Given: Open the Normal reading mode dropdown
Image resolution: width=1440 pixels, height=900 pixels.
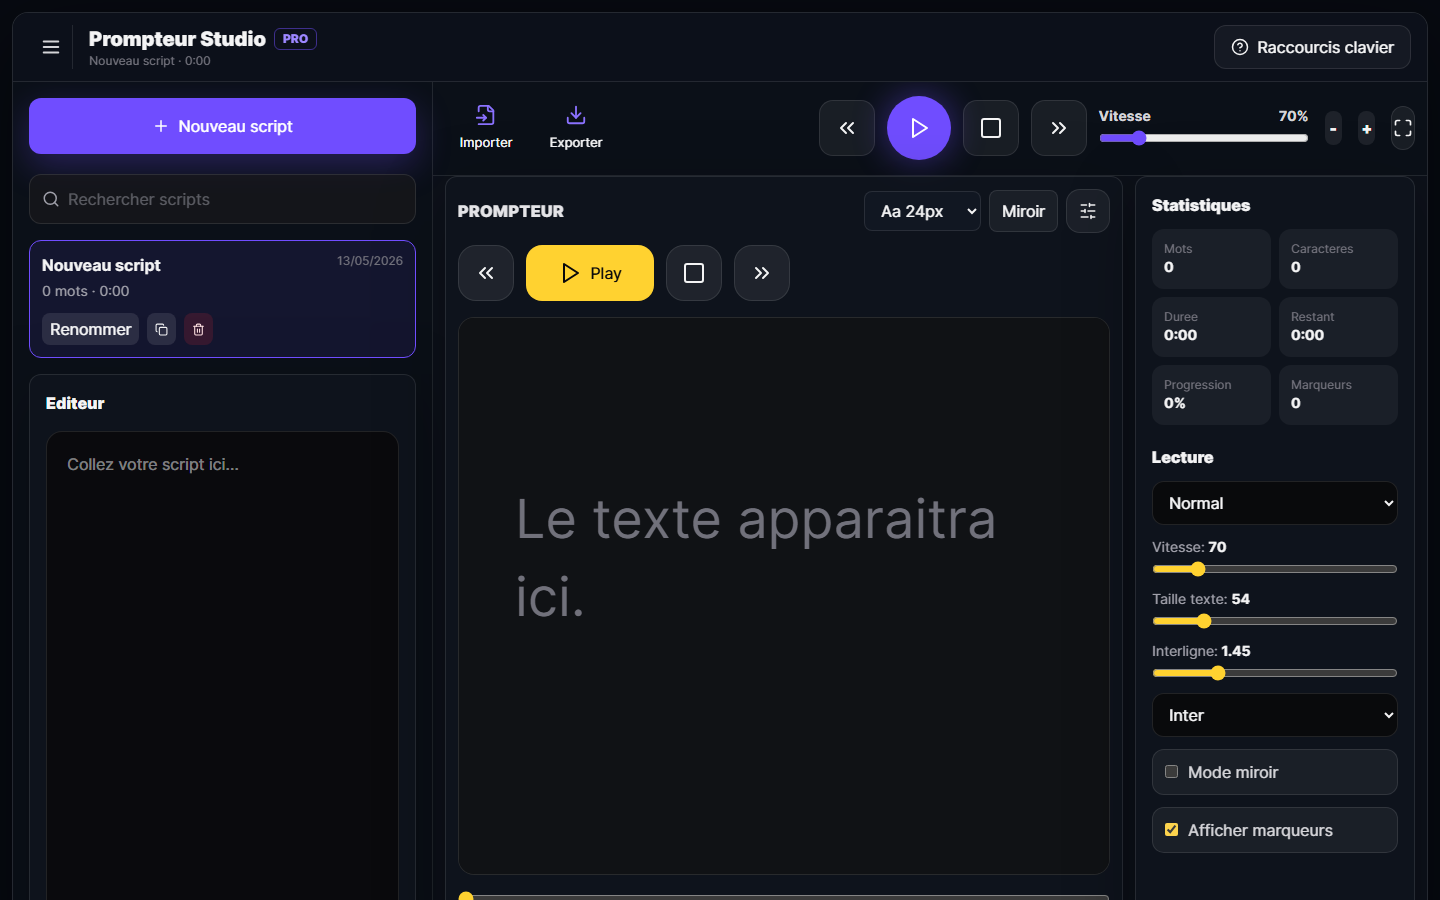Looking at the screenshot, I should [x=1275, y=503].
